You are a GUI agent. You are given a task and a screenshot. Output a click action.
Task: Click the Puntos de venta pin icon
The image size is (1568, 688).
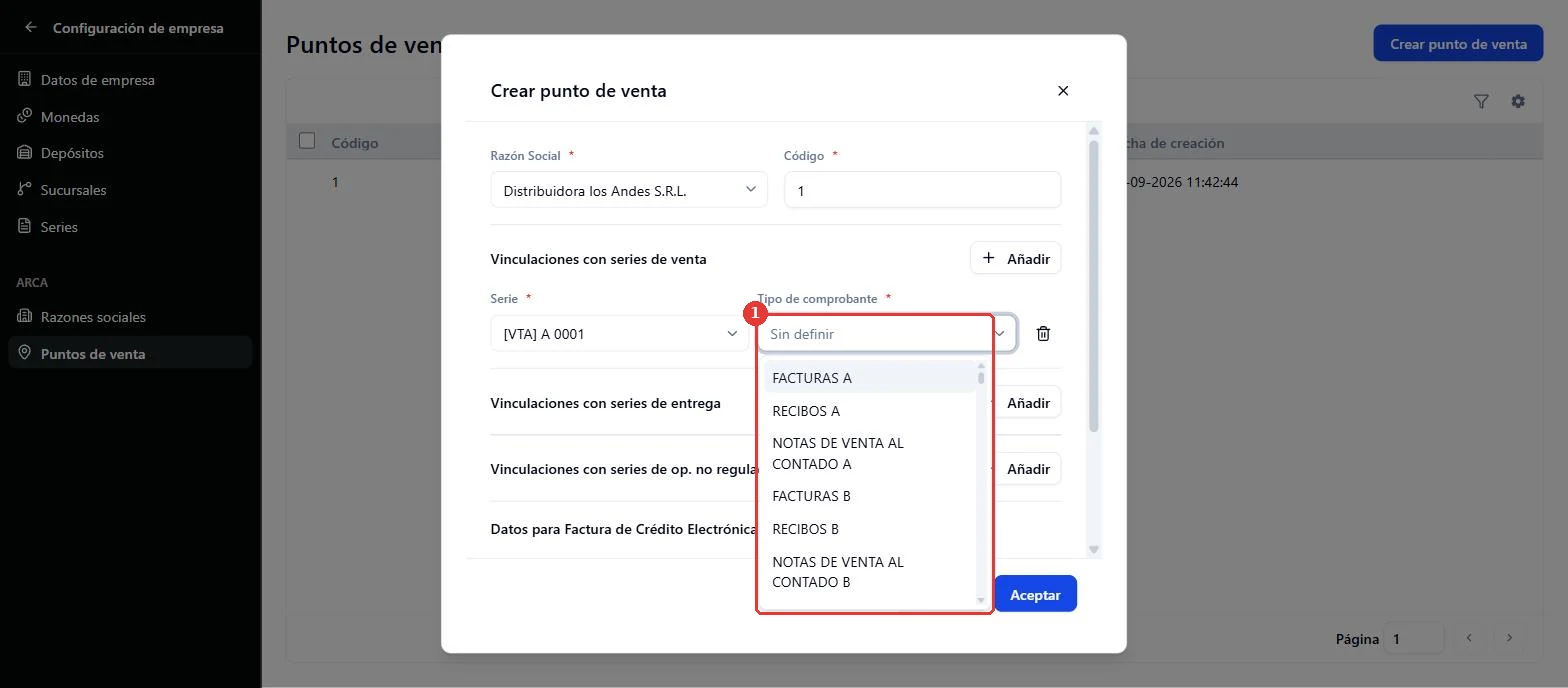25,353
